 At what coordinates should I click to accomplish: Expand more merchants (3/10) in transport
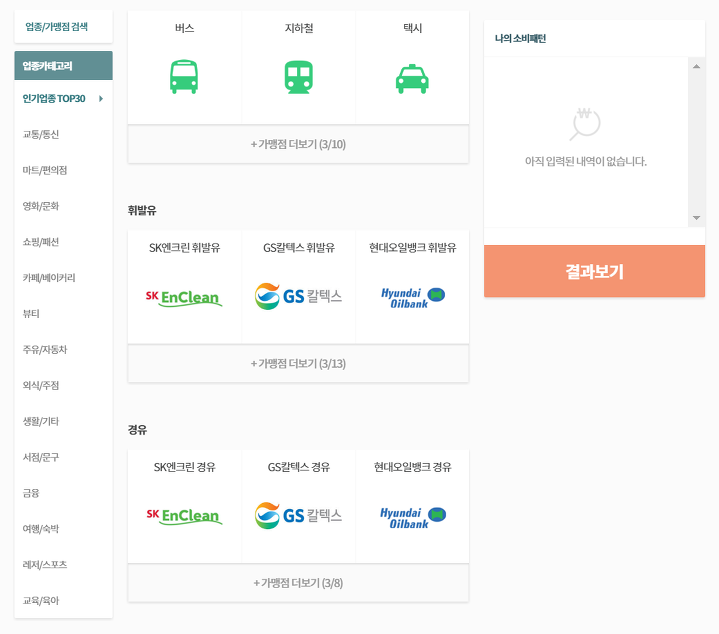pos(298,144)
